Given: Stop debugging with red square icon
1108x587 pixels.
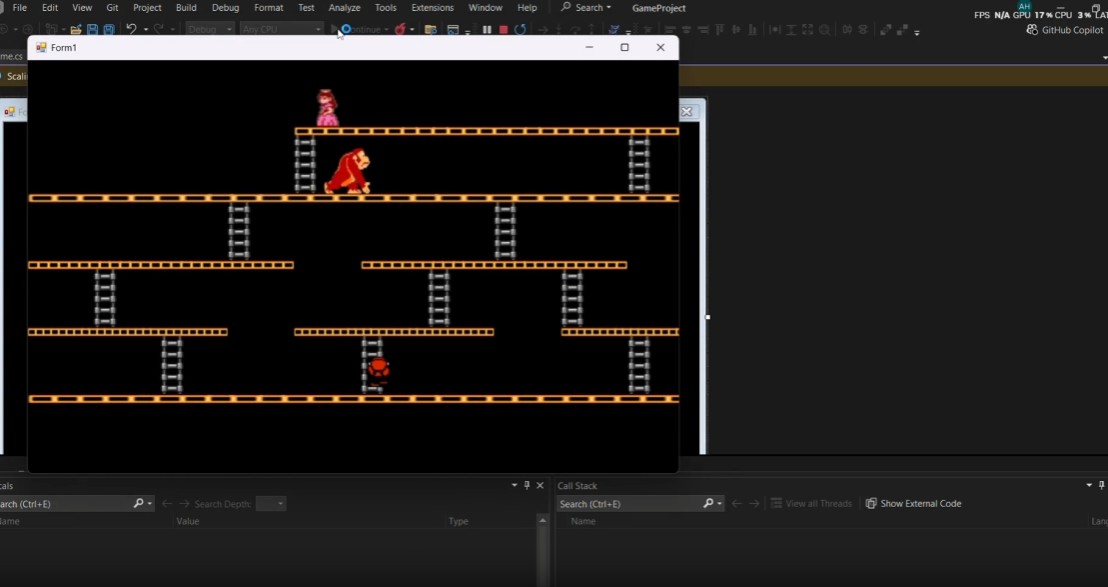Looking at the screenshot, I should point(503,30).
